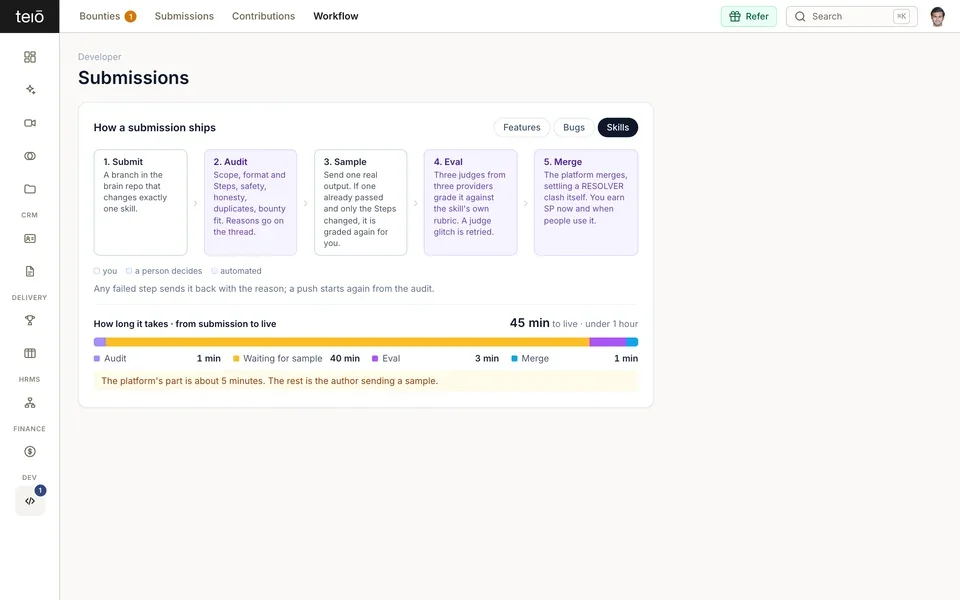The height and width of the screenshot is (600, 960).
Task: Open the Workflow tab
Action: pos(336,16)
